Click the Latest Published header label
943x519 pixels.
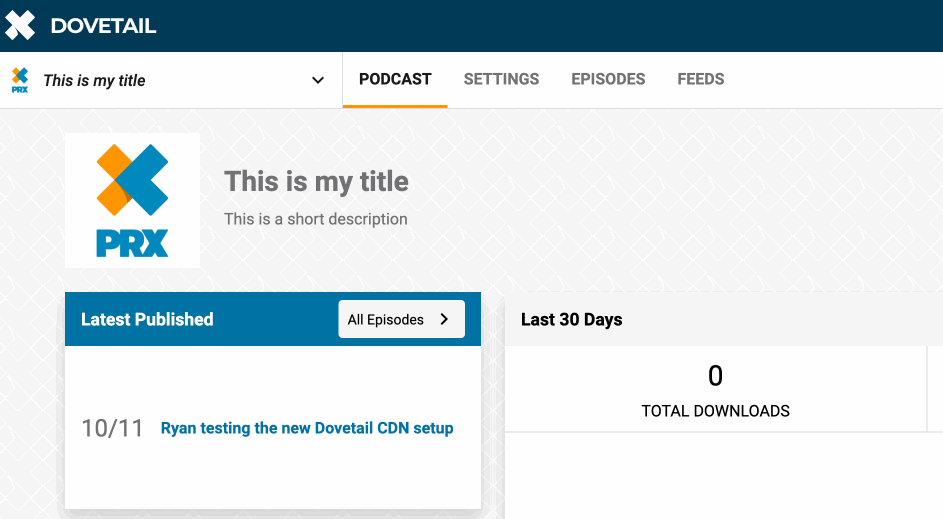click(147, 319)
